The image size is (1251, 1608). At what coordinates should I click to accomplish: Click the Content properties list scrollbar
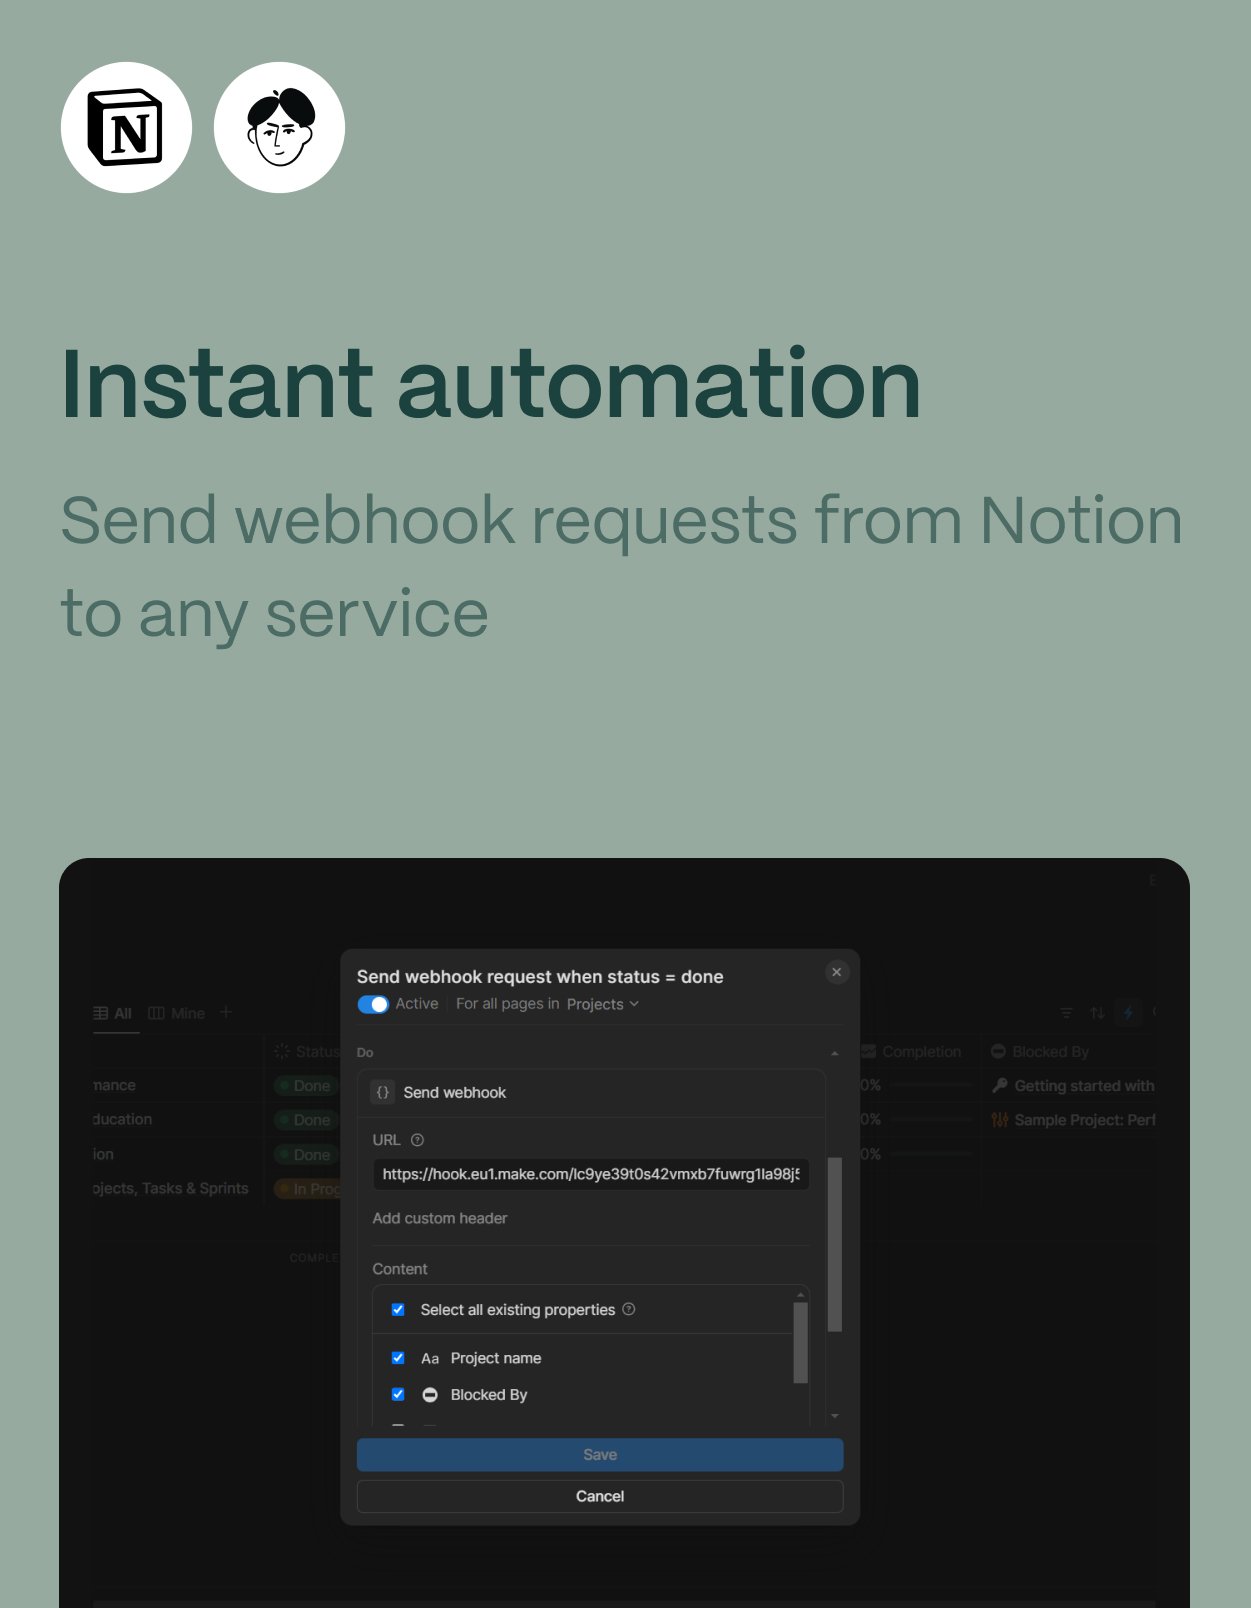pos(800,1343)
